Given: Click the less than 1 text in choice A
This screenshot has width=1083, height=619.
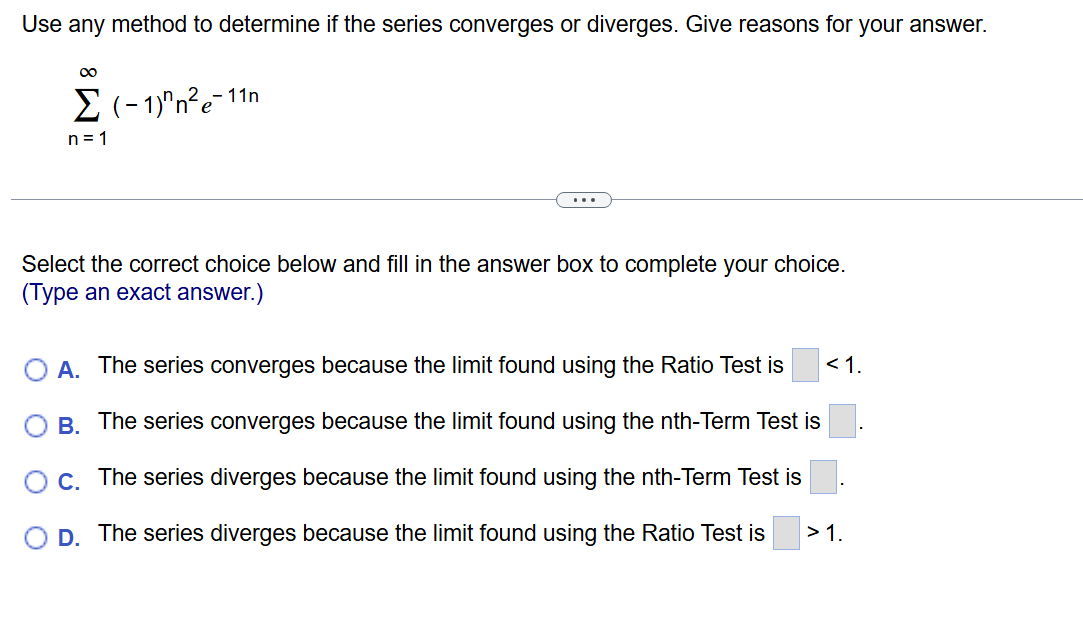Looking at the screenshot, I should (845, 365).
